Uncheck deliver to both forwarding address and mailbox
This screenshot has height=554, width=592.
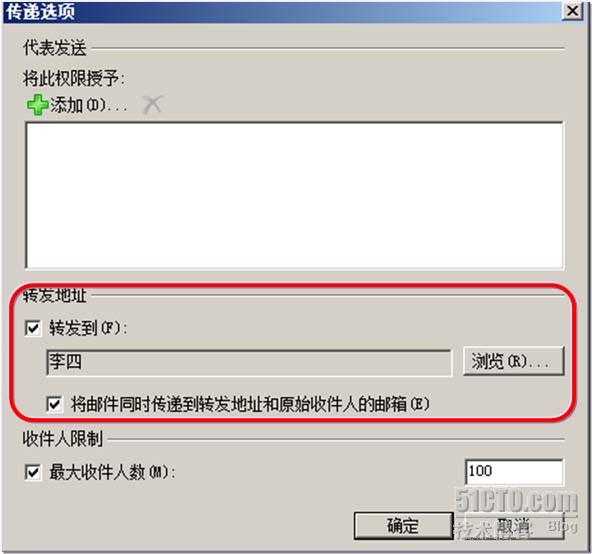point(54,404)
